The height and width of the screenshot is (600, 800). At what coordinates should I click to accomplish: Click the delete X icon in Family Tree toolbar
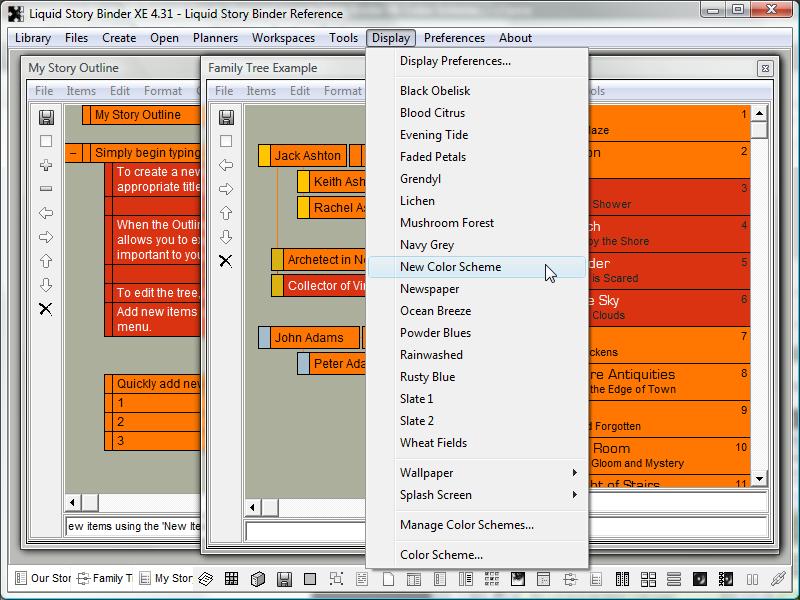coord(226,261)
